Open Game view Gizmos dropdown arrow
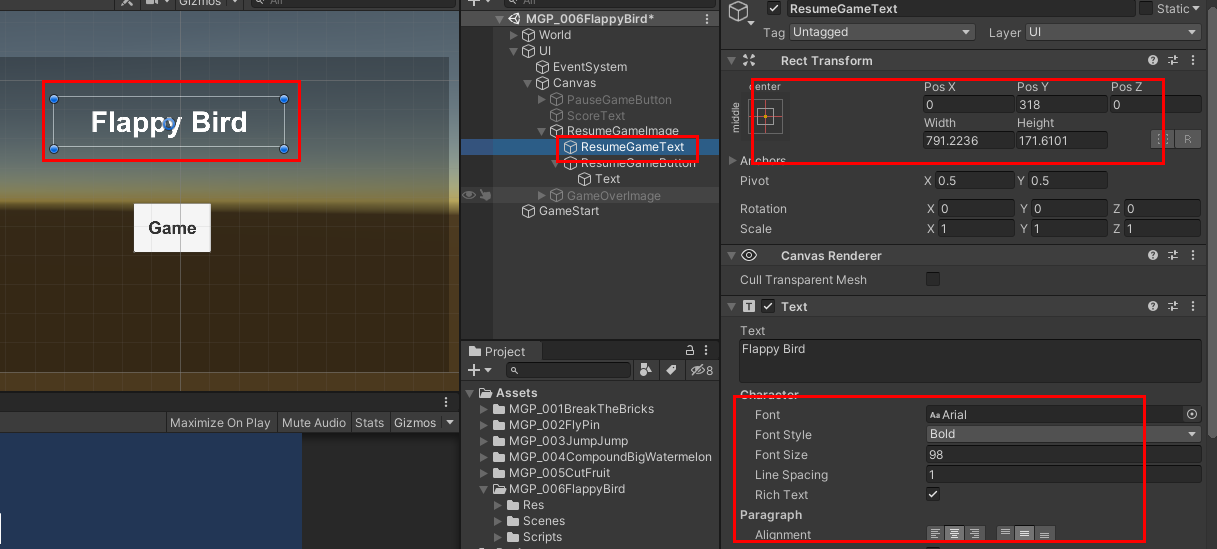 (x=449, y=423)
